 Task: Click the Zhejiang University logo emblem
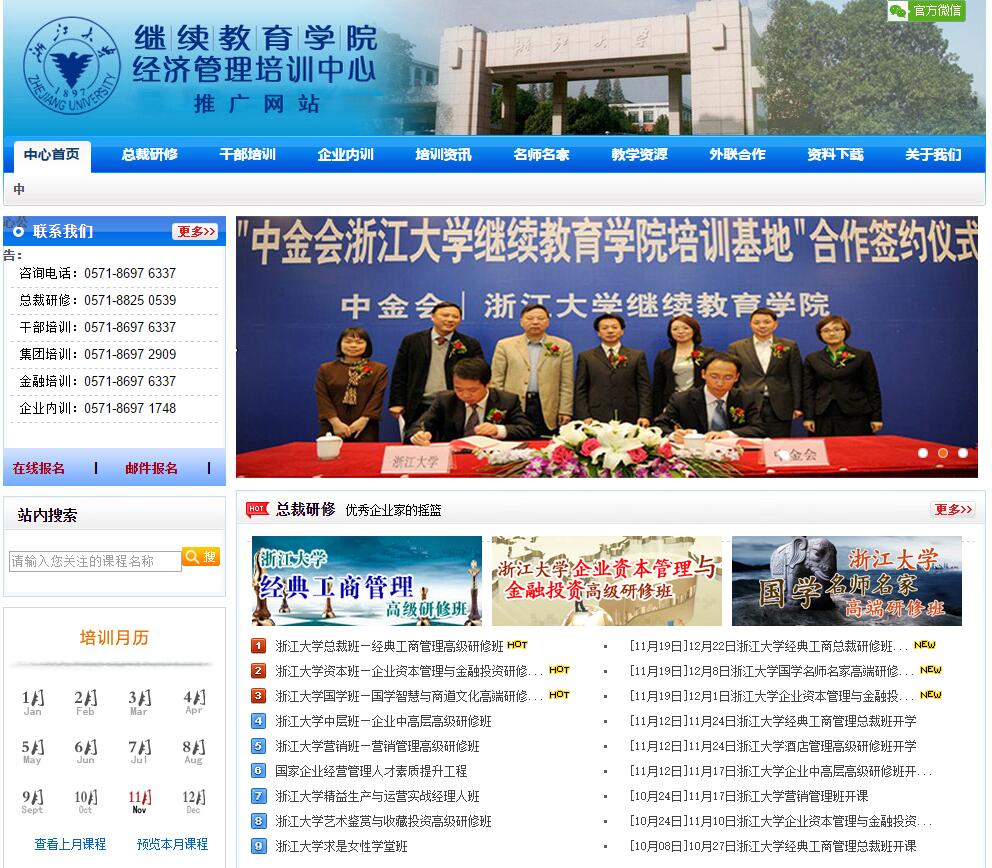tap(71, 65)
